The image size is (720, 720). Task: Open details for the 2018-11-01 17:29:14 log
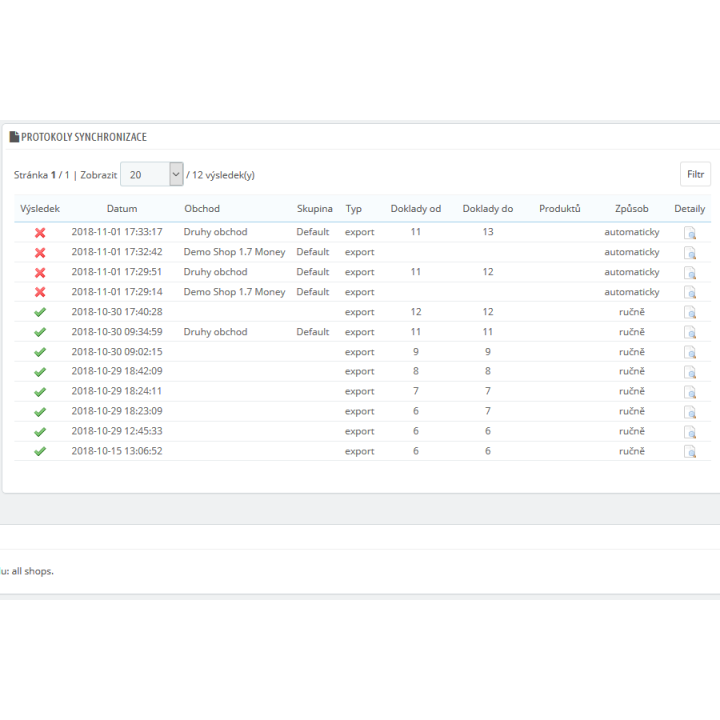point(690,292)
